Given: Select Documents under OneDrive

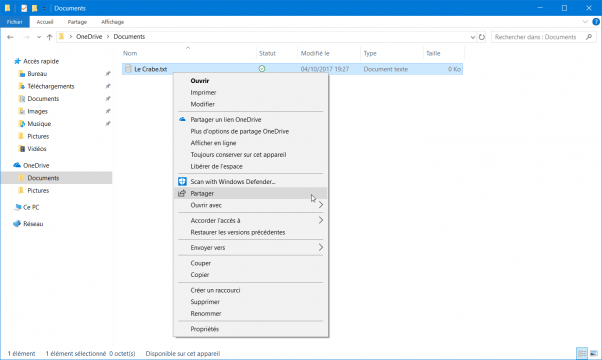Looking at the screenshot, I should click(x=56, y=178).
